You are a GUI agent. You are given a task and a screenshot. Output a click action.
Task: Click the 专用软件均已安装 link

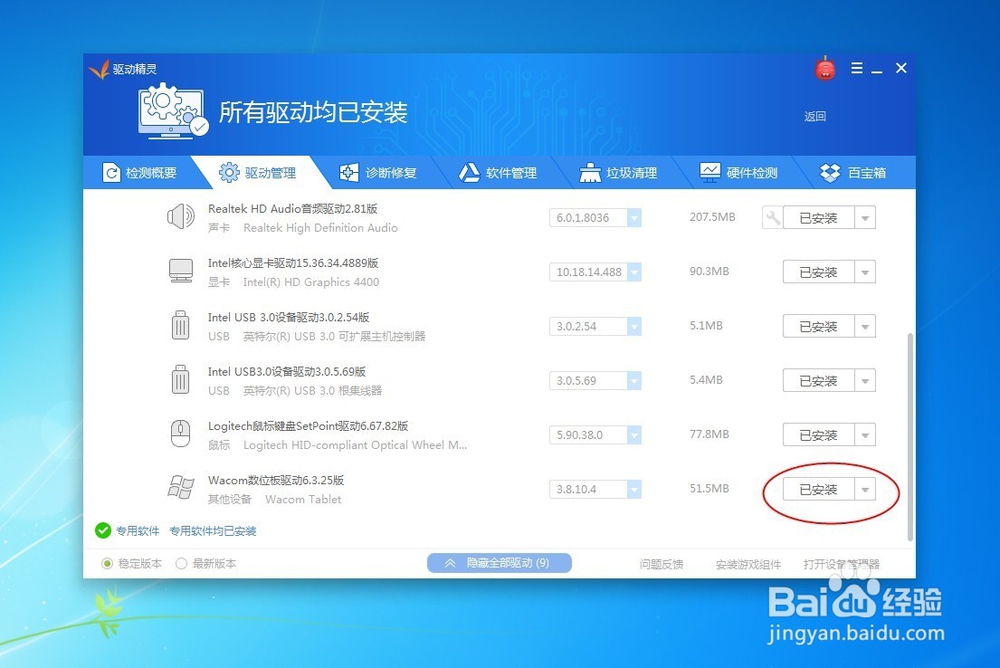point(213,531)
